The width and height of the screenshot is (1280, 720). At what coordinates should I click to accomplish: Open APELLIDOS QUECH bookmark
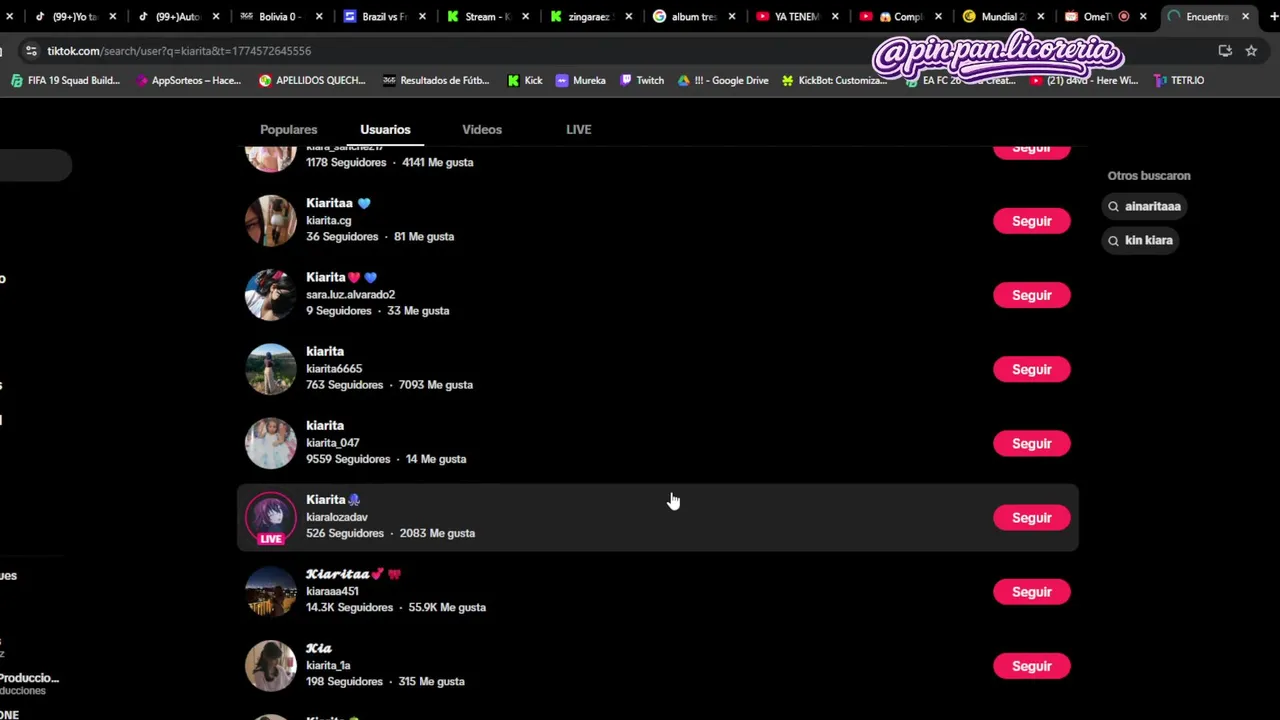(312, 80)
